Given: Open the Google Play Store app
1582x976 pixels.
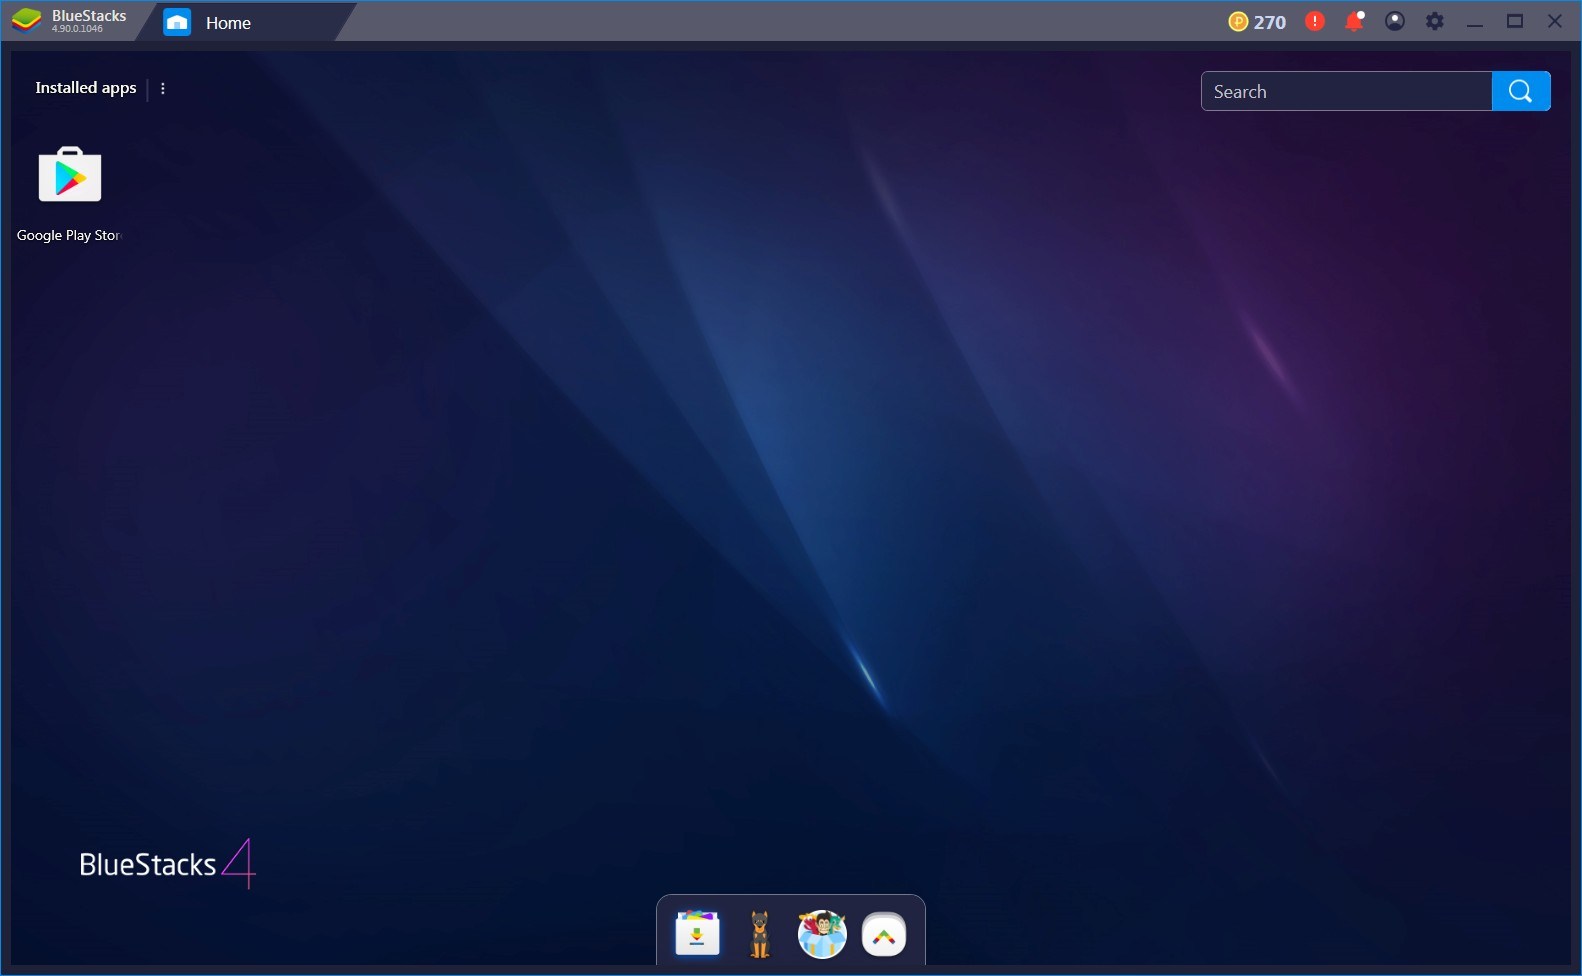Looking at the screenshot, I should (x=69, y=176).
